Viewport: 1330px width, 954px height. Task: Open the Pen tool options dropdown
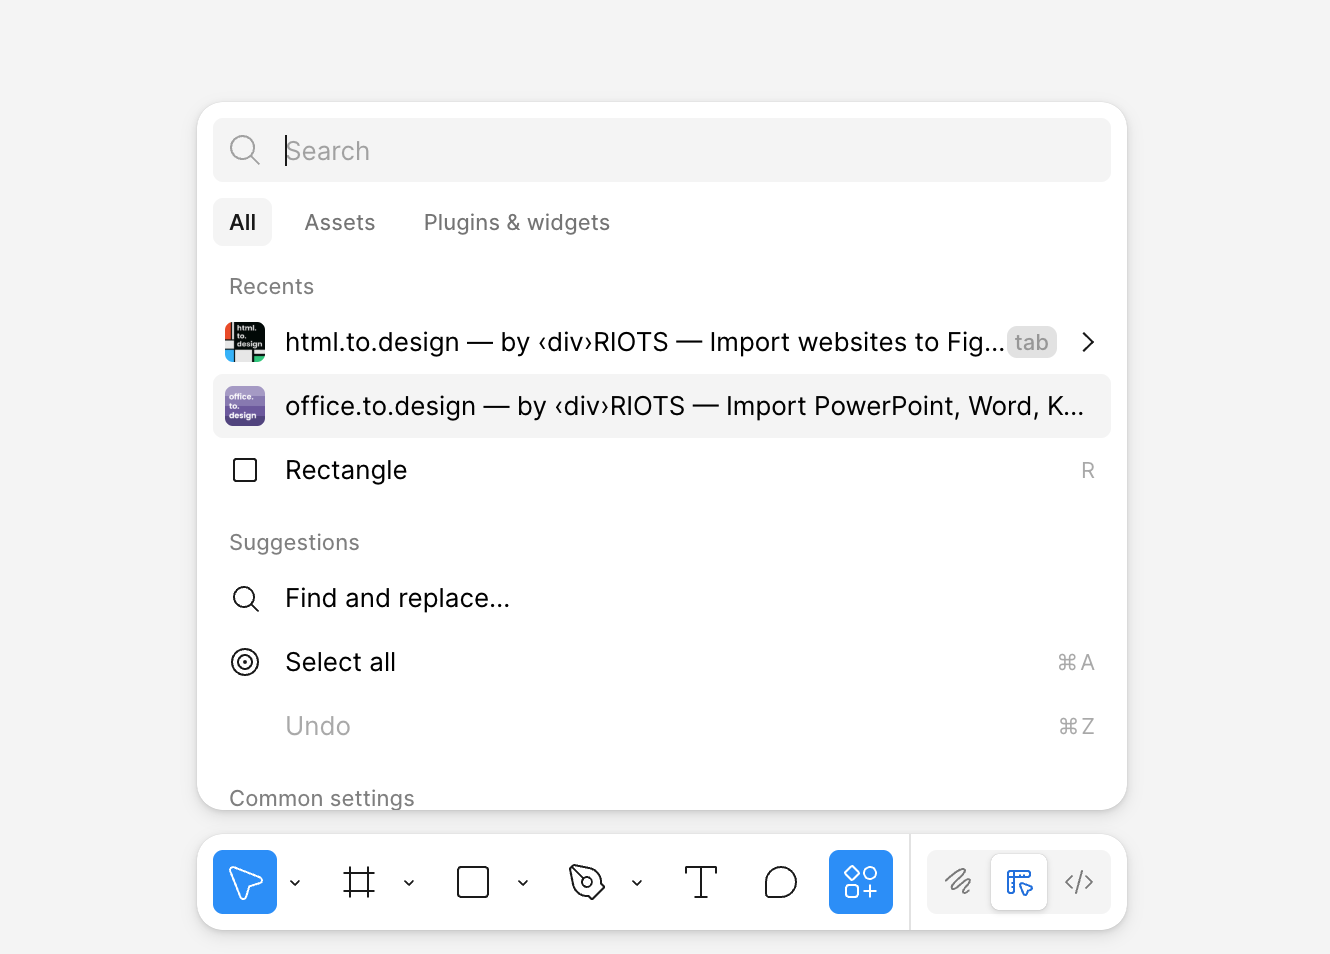(637, 883)
